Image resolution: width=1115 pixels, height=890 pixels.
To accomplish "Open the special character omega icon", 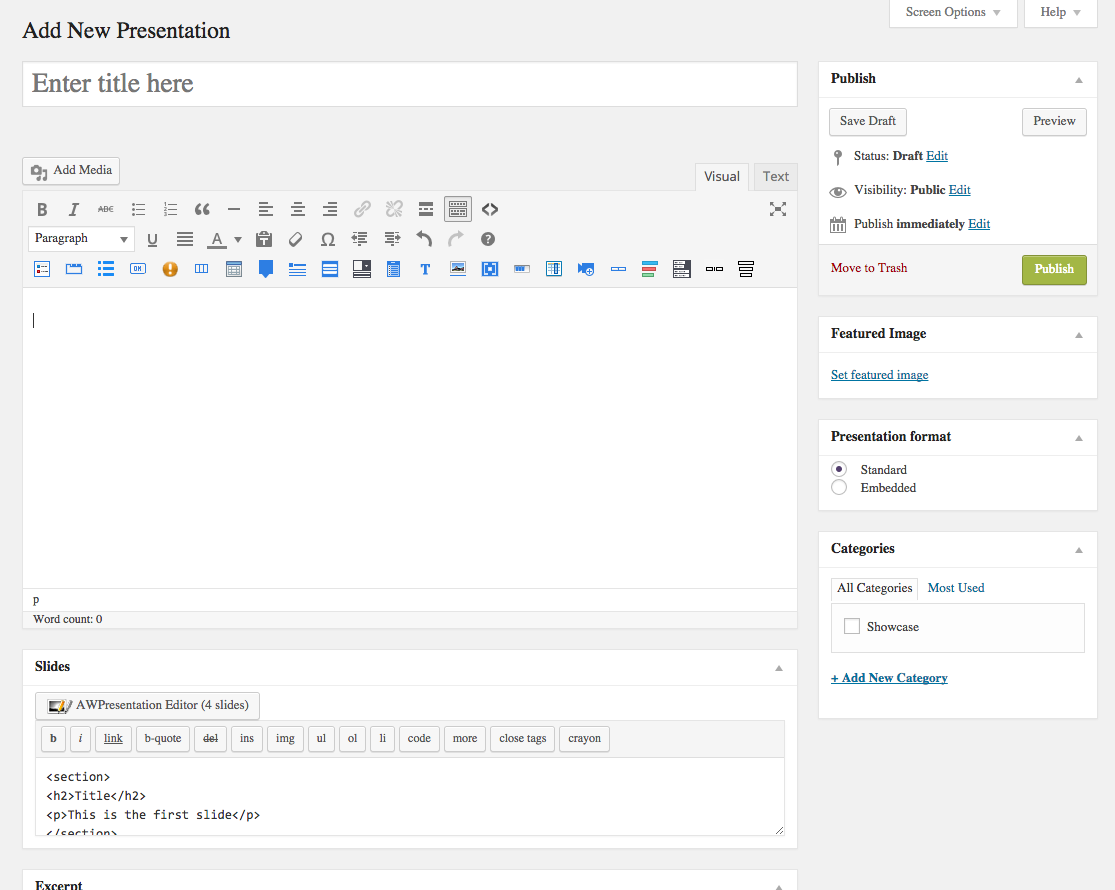I will coord(327,240).
